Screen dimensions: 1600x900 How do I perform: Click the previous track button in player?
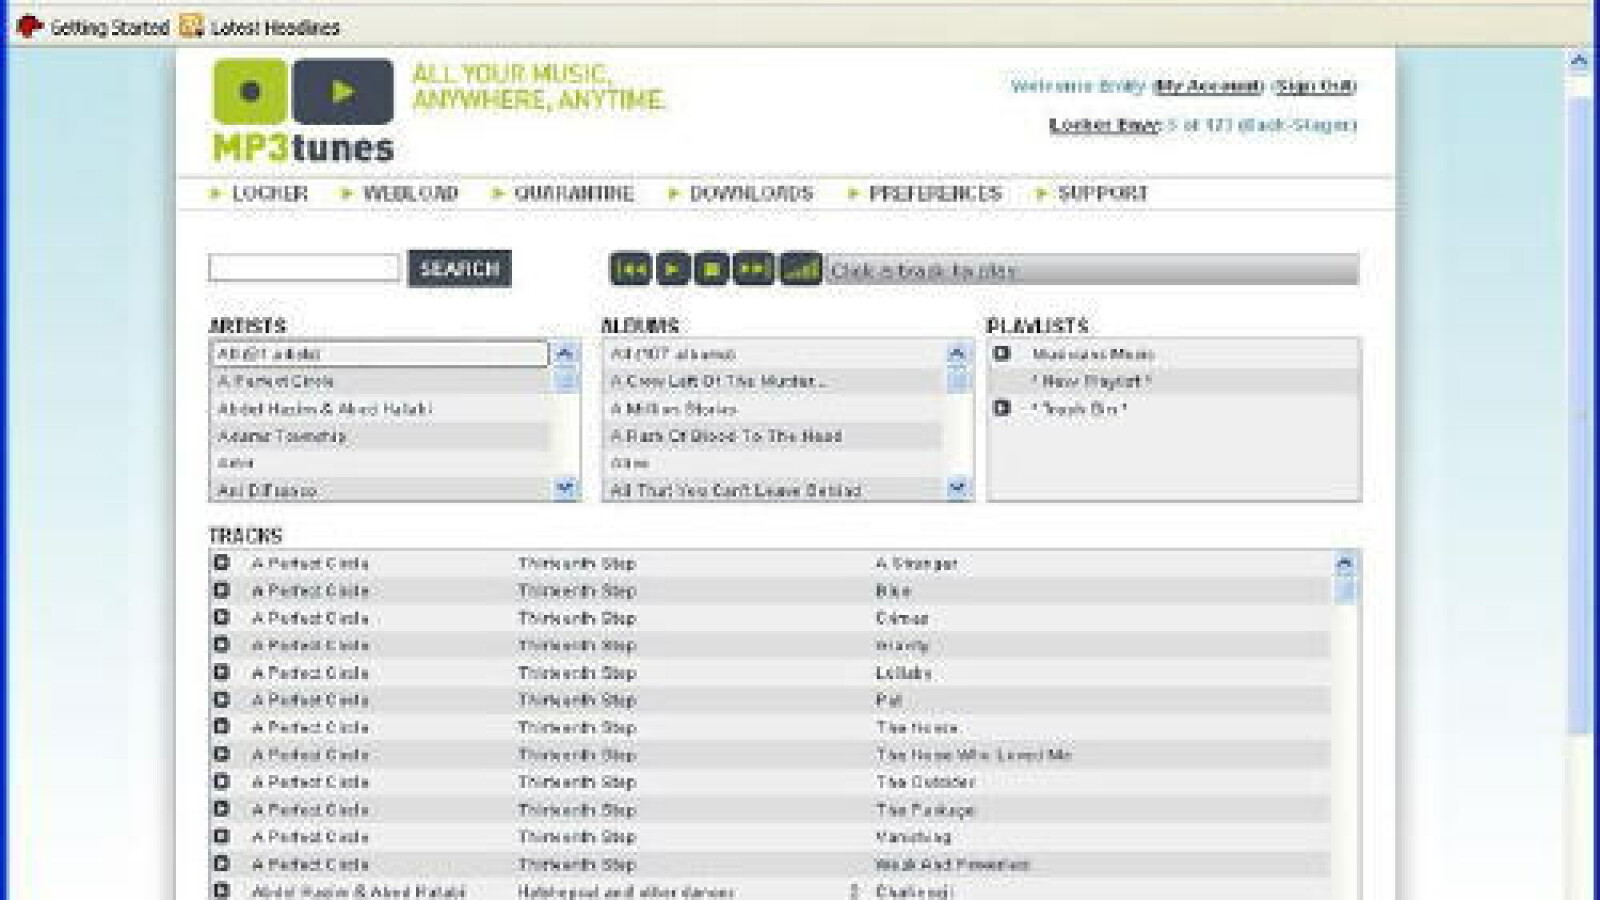630,269
